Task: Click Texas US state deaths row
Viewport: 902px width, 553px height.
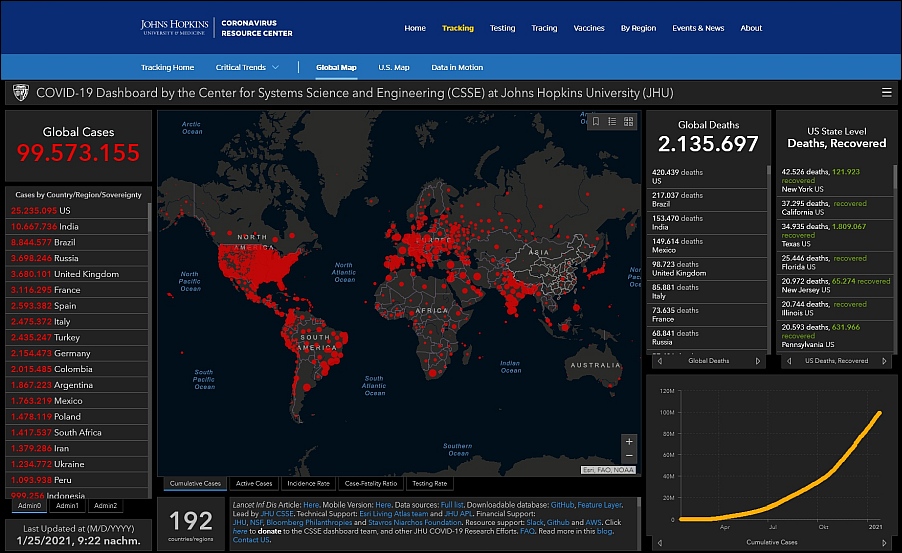Action: tap(835, 235)
